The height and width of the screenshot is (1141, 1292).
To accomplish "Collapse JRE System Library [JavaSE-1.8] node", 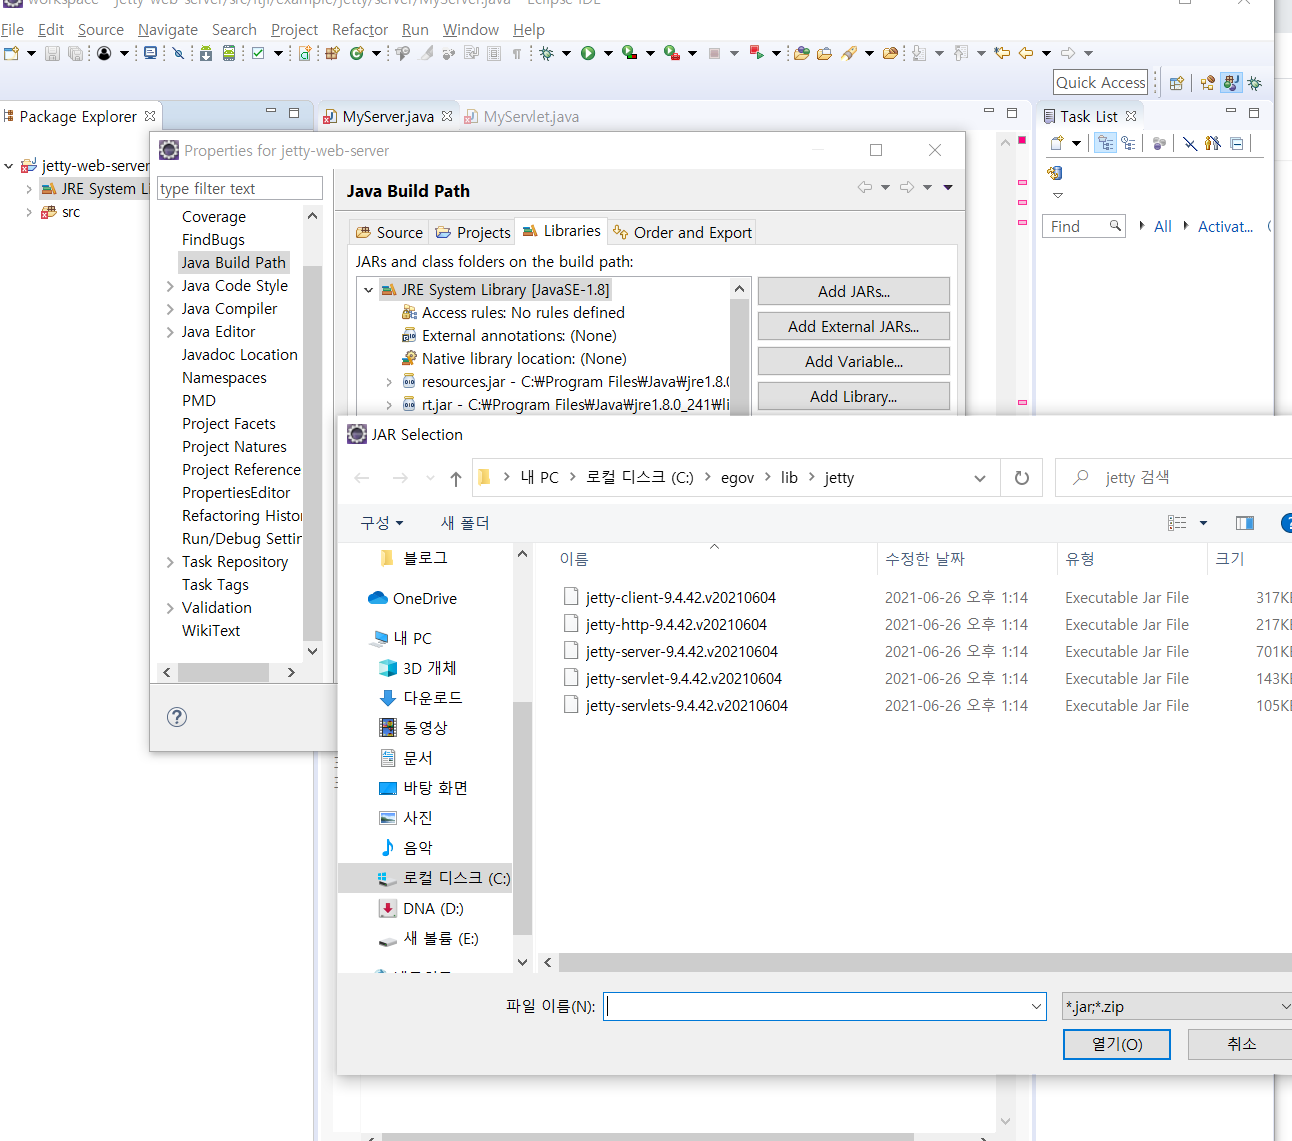I will [x=369, y=290].
